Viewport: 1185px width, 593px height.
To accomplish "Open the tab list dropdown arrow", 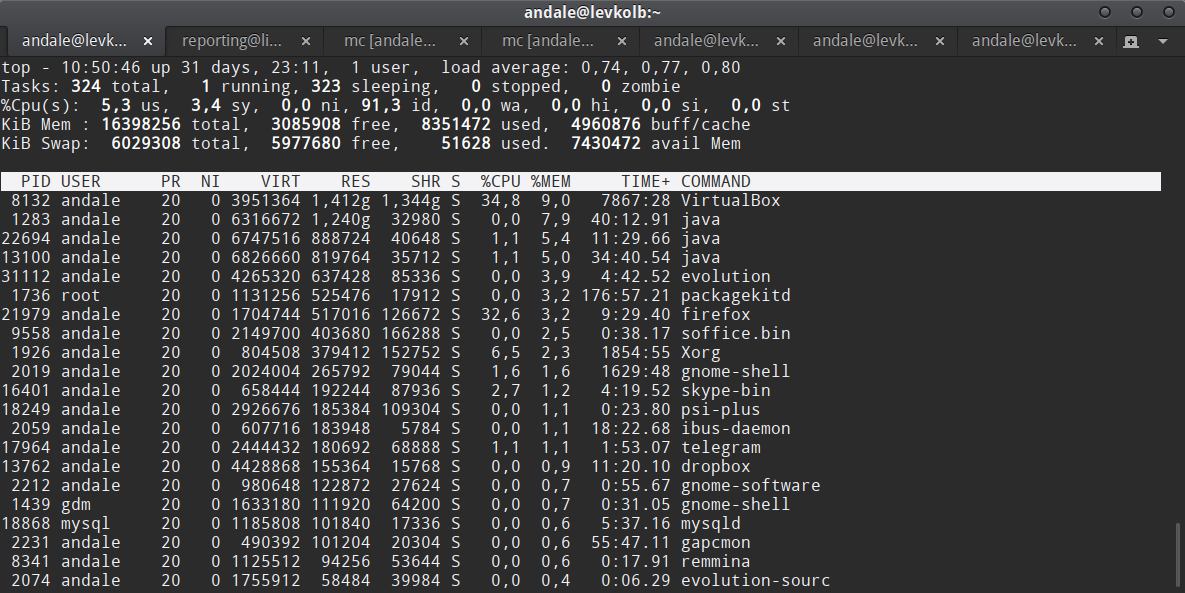I will click(1163, 42).
